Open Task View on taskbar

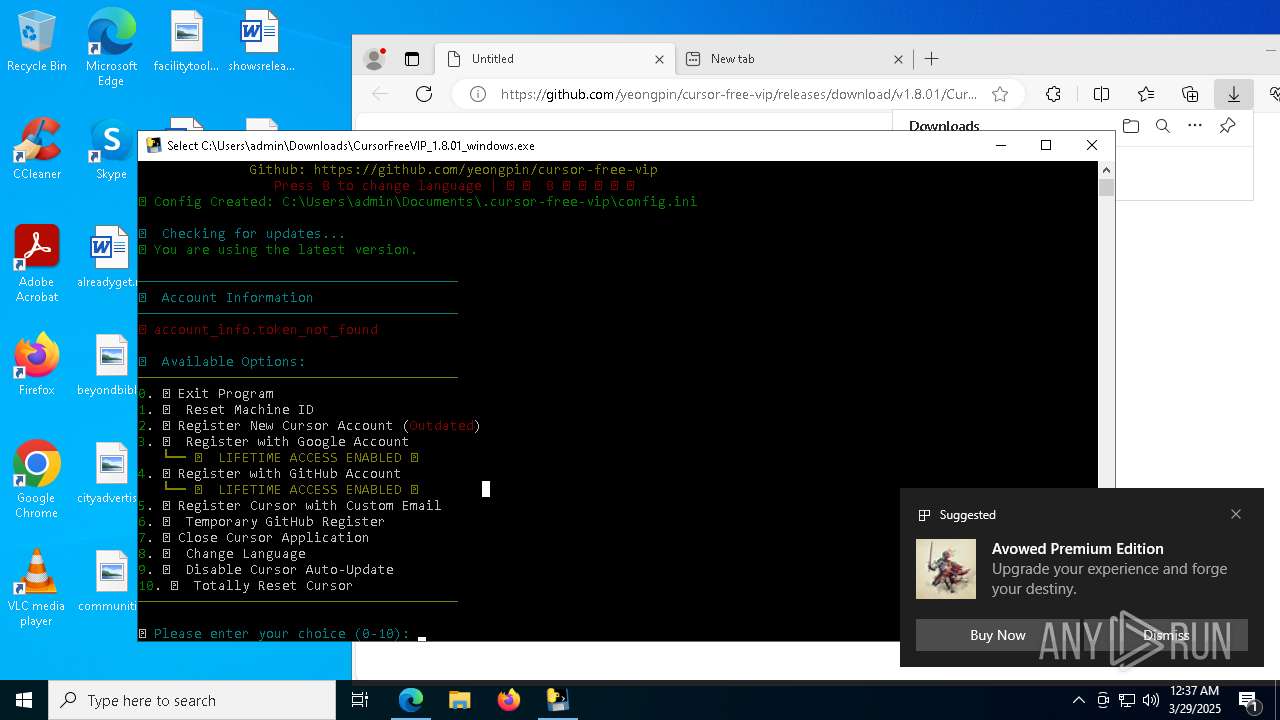click(x=360, y=700)
